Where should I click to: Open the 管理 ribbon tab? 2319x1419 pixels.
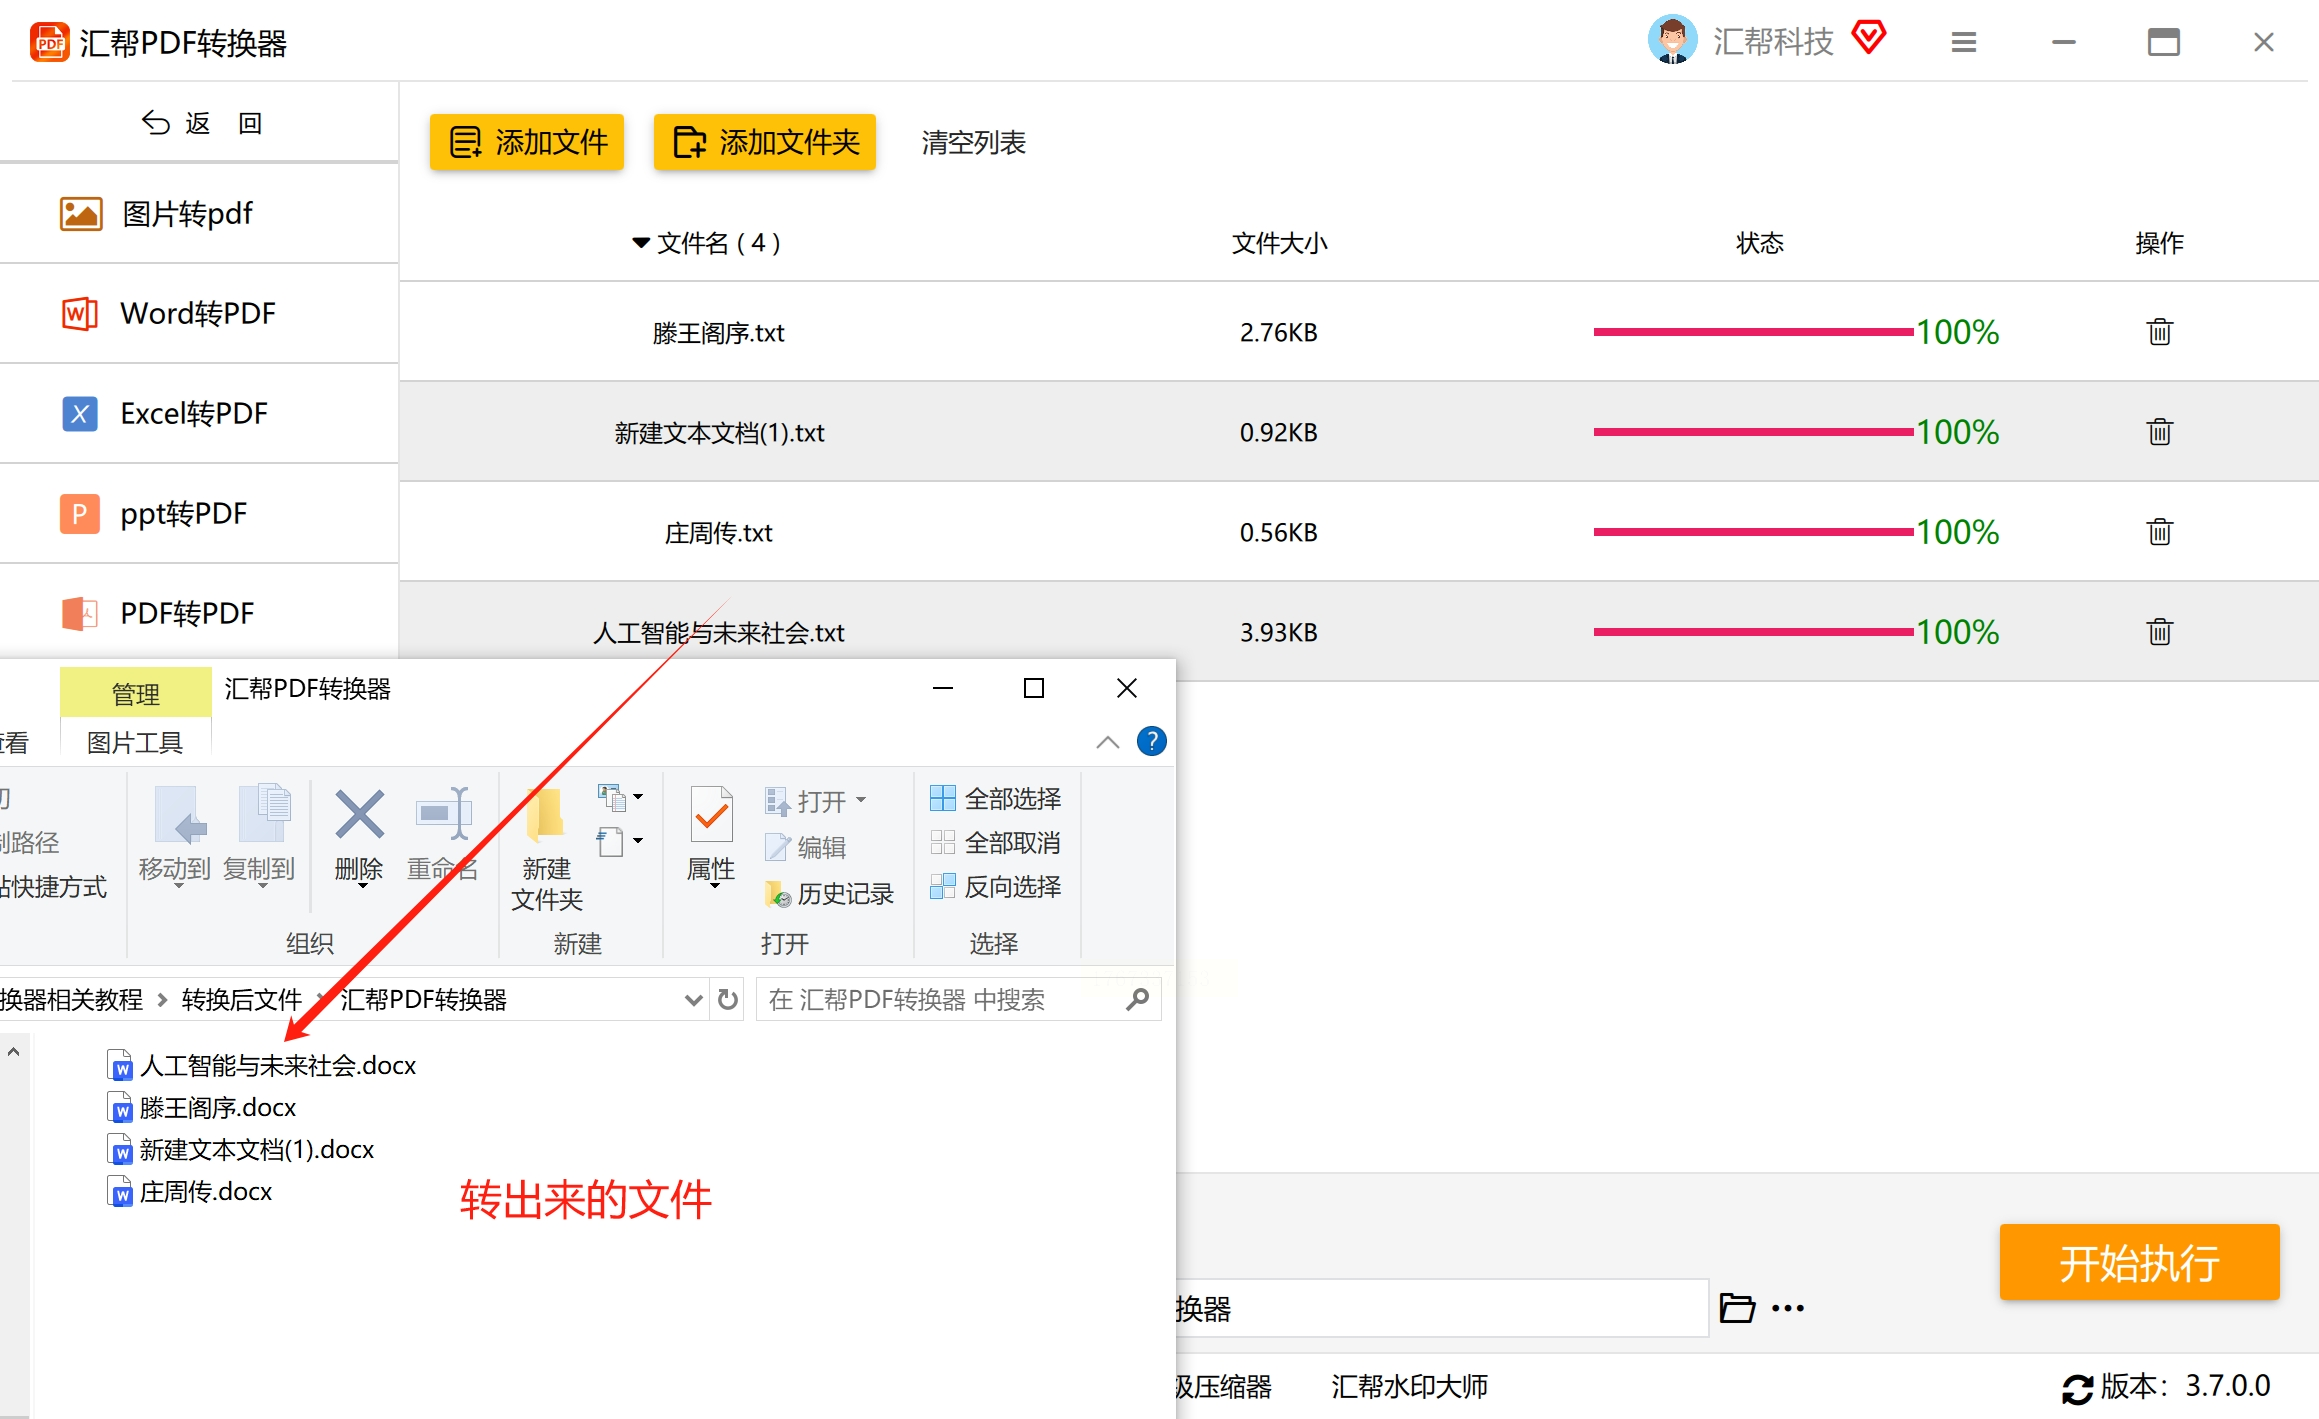(135, 693)
